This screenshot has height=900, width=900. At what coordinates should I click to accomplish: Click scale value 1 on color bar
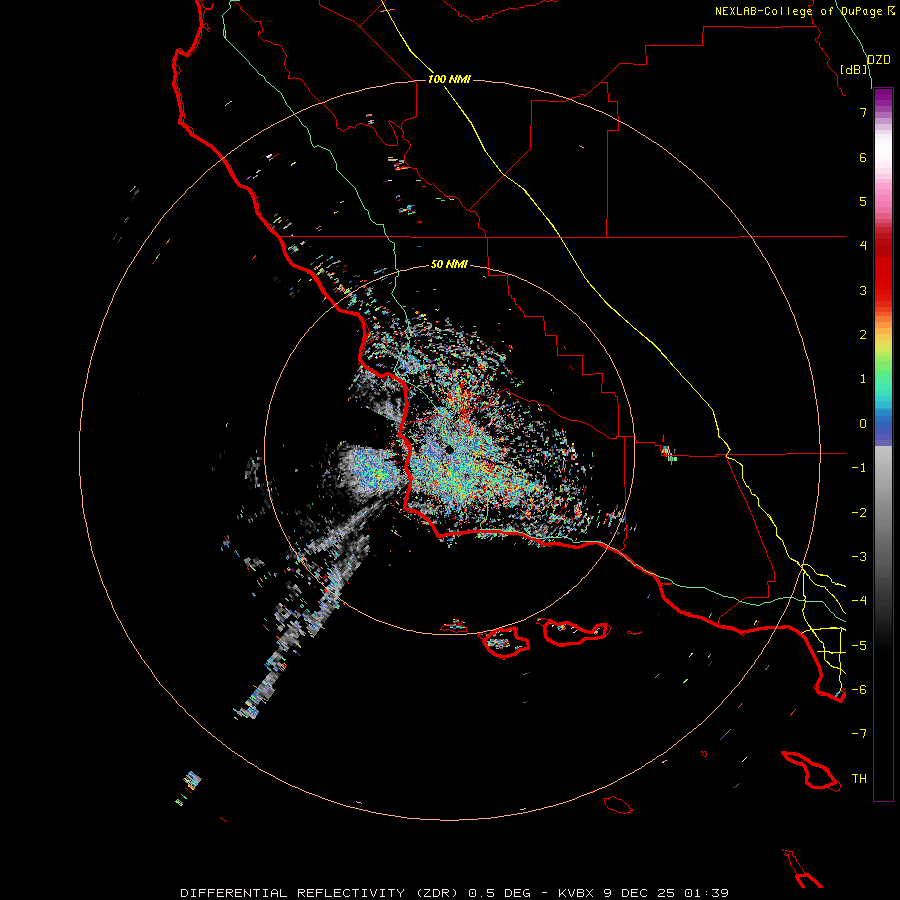pos(863,379)
